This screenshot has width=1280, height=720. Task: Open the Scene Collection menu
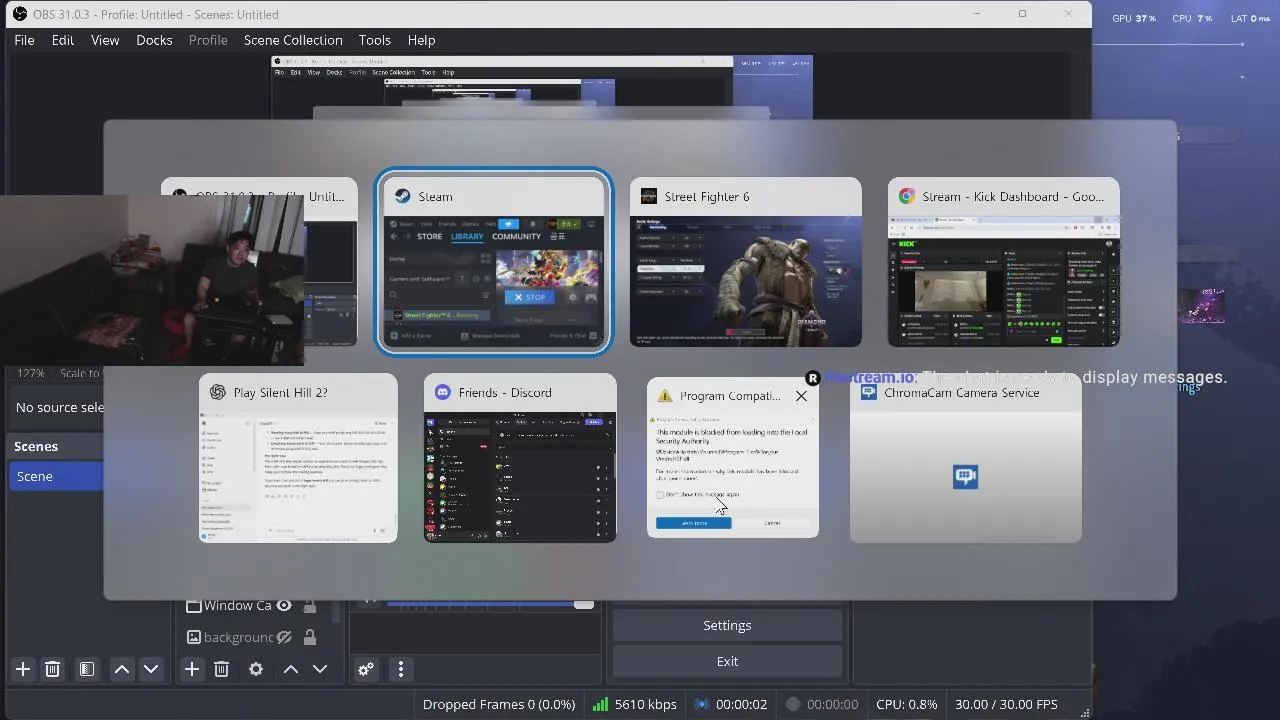coord(293,40)
